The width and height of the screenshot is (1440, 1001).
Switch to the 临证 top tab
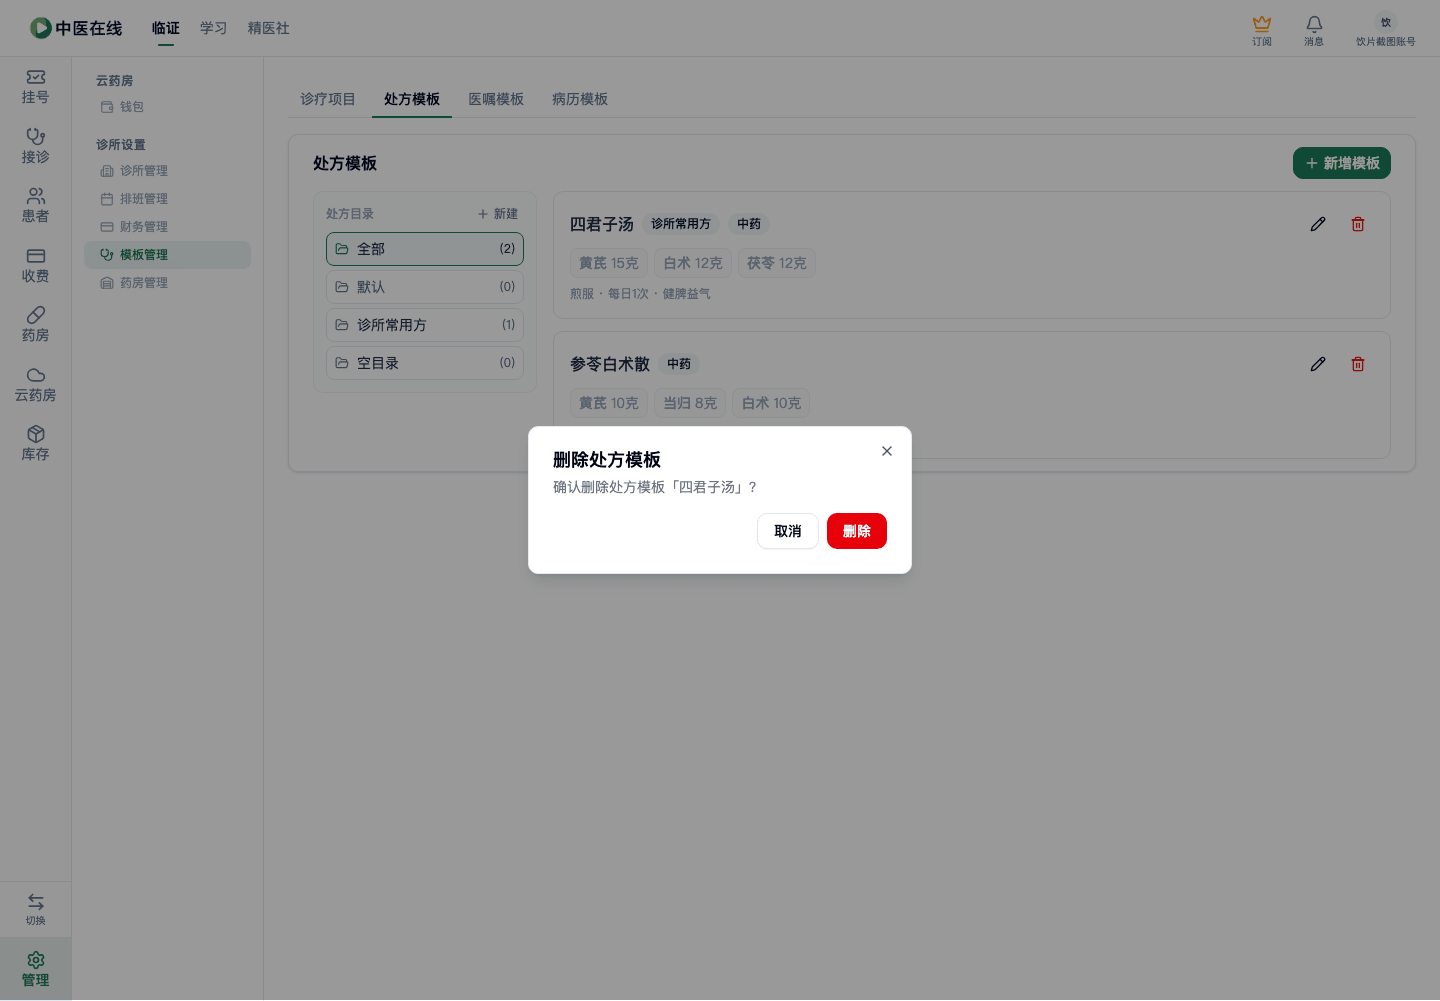pos(166,28)
